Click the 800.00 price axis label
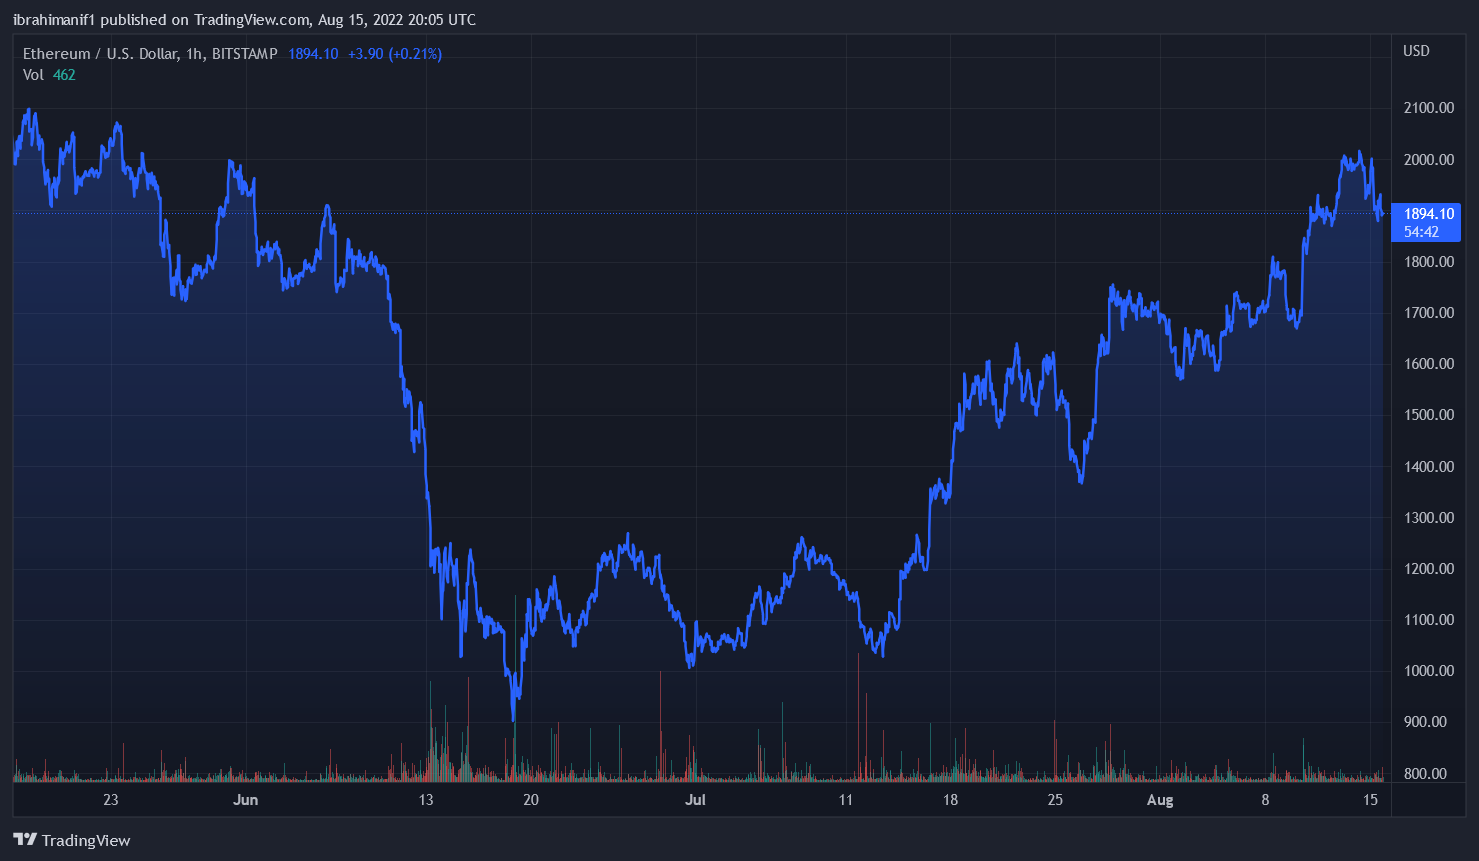The width and height of the screenshot is (1479, 861). click(x=1429, y=774)
